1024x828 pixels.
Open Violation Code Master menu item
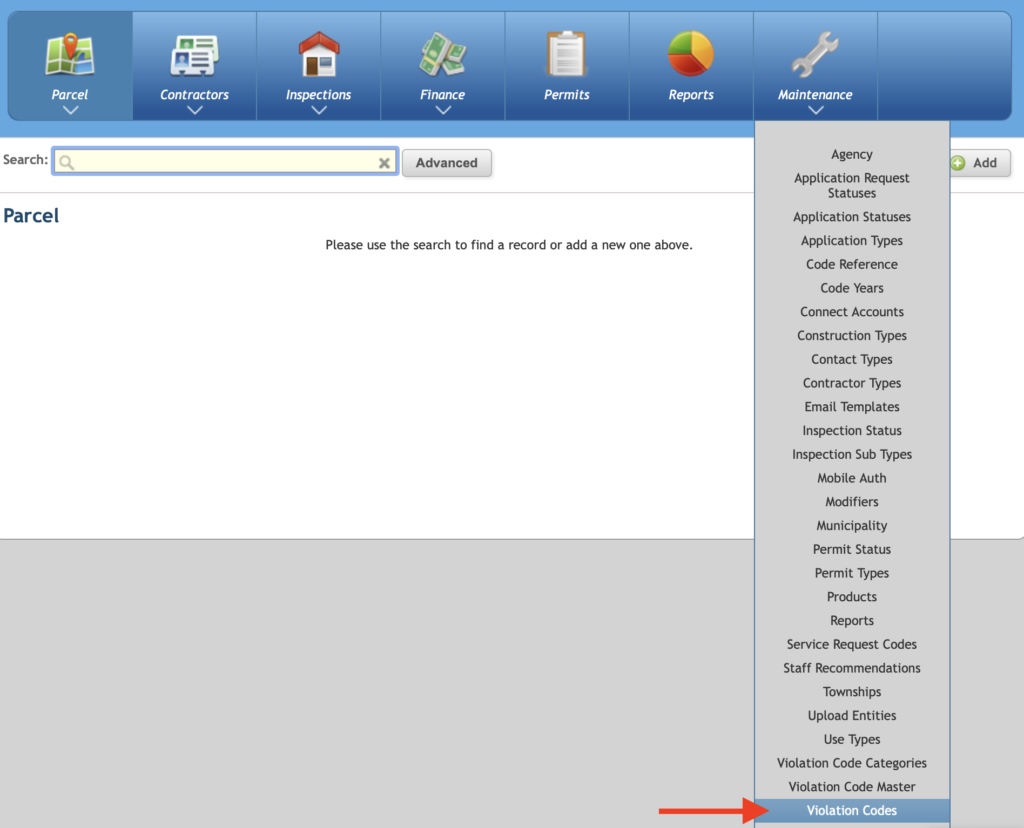pyautogui.click(x=852, y=788)
